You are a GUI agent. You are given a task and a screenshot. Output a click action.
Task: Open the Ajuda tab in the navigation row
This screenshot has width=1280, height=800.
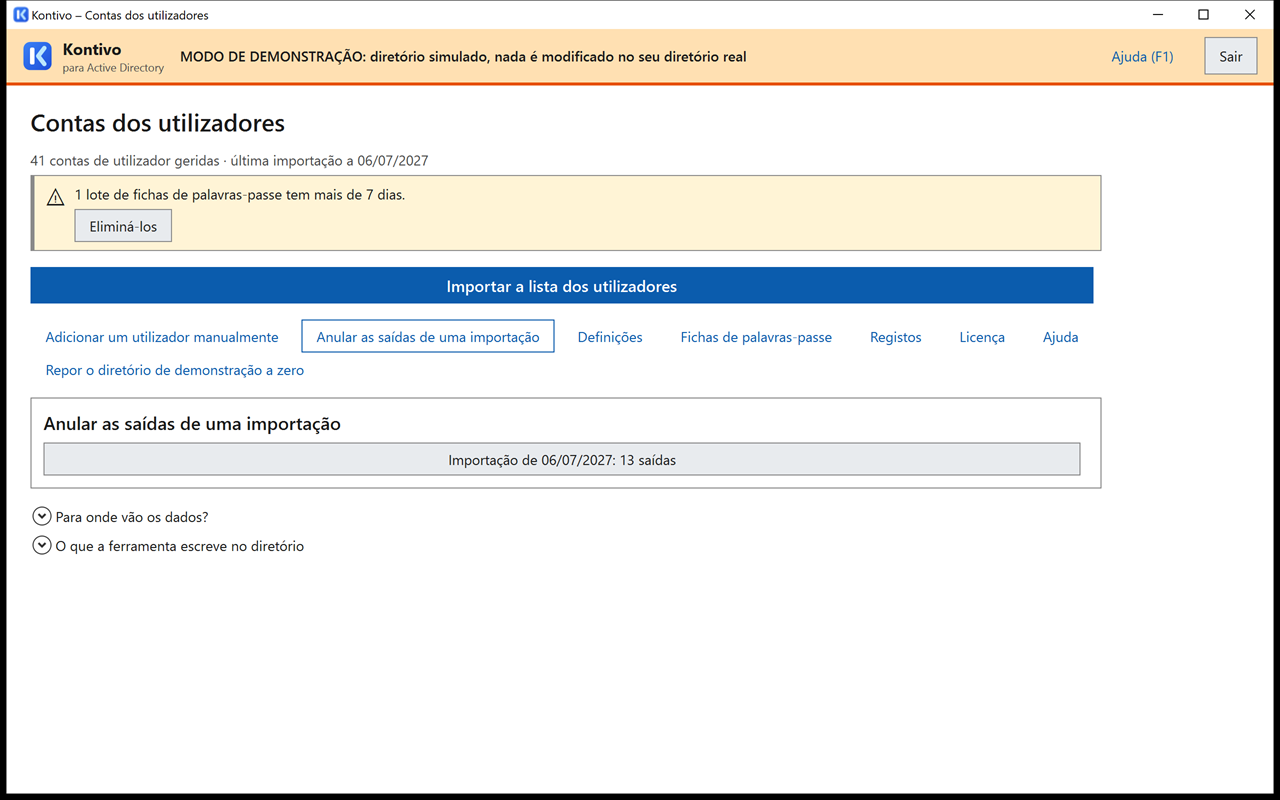(1060, 337)
